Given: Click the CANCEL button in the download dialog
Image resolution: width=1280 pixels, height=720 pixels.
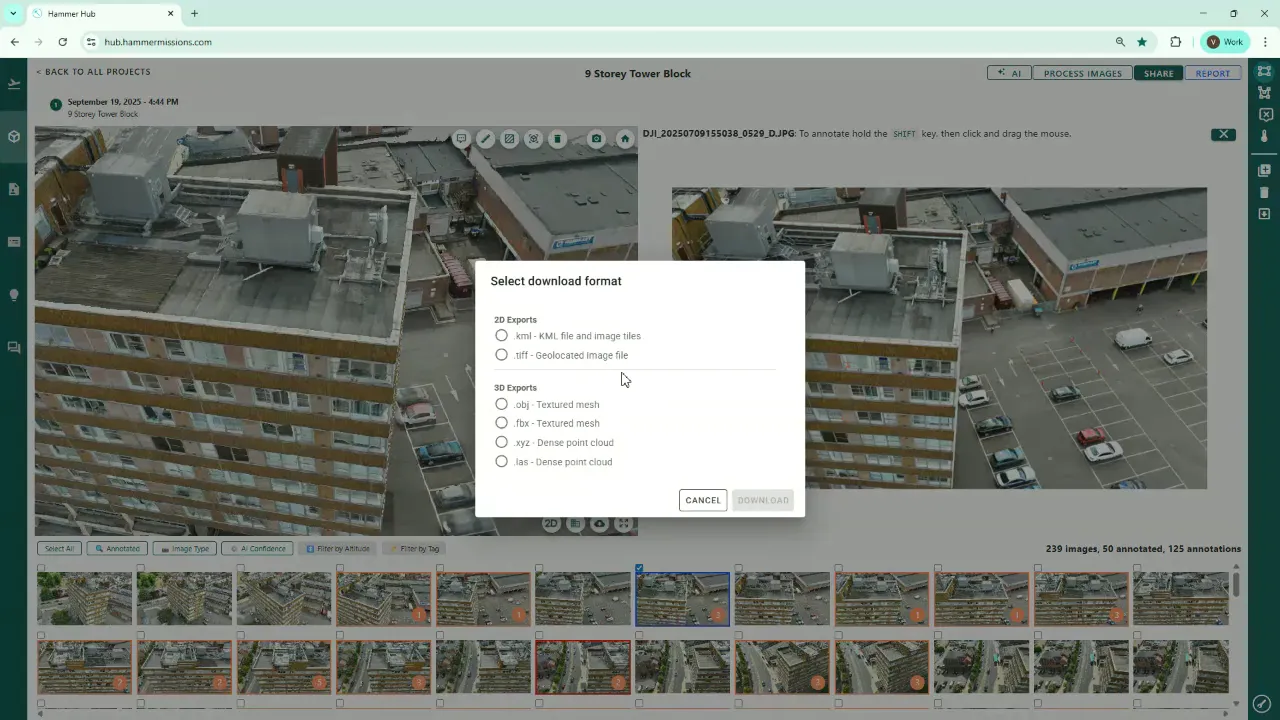Looking at the screenshot, I should click(x=702, y=500).
